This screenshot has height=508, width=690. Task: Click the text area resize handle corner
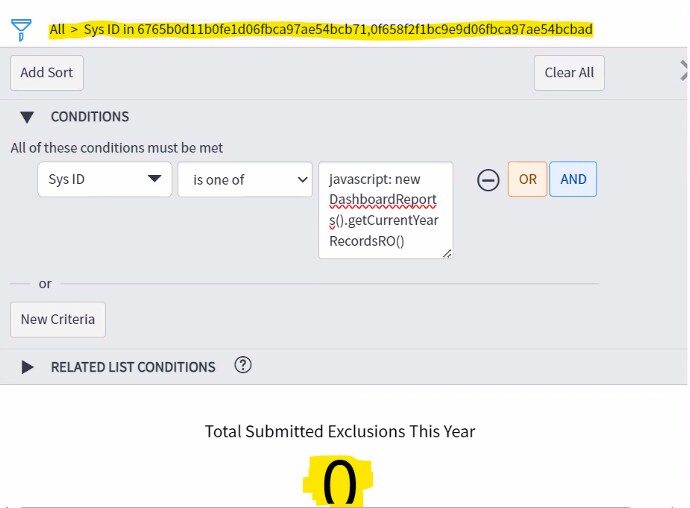[x=447, y=253]
